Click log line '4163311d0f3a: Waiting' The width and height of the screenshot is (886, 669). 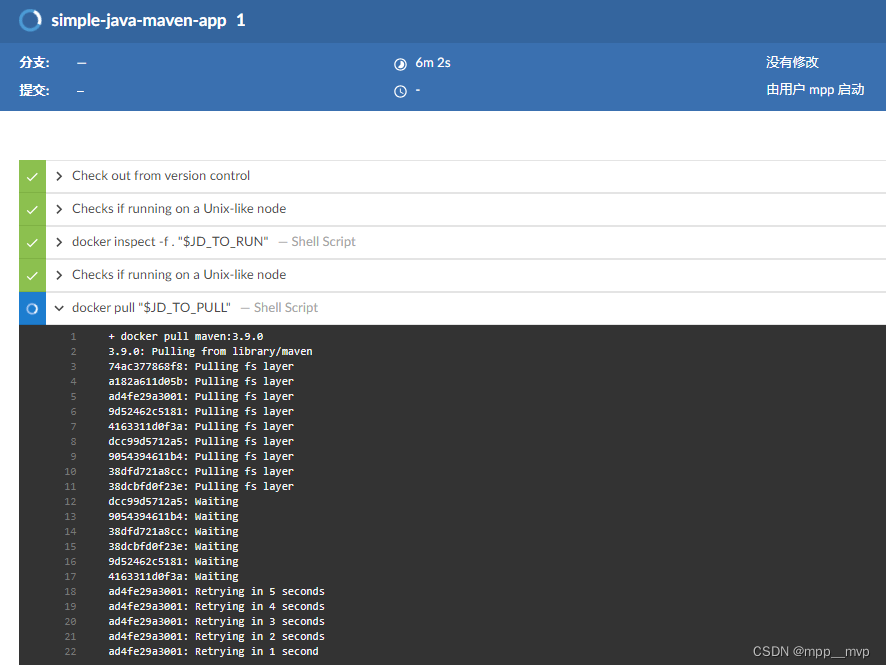point(173,576)
